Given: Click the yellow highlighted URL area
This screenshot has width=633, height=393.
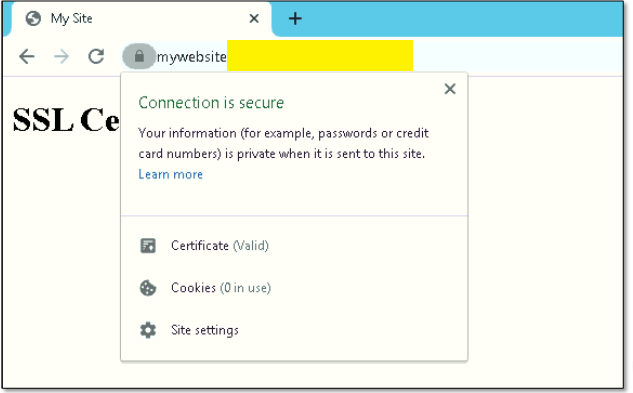Looking at the screenshot, I should pos(320,55).
